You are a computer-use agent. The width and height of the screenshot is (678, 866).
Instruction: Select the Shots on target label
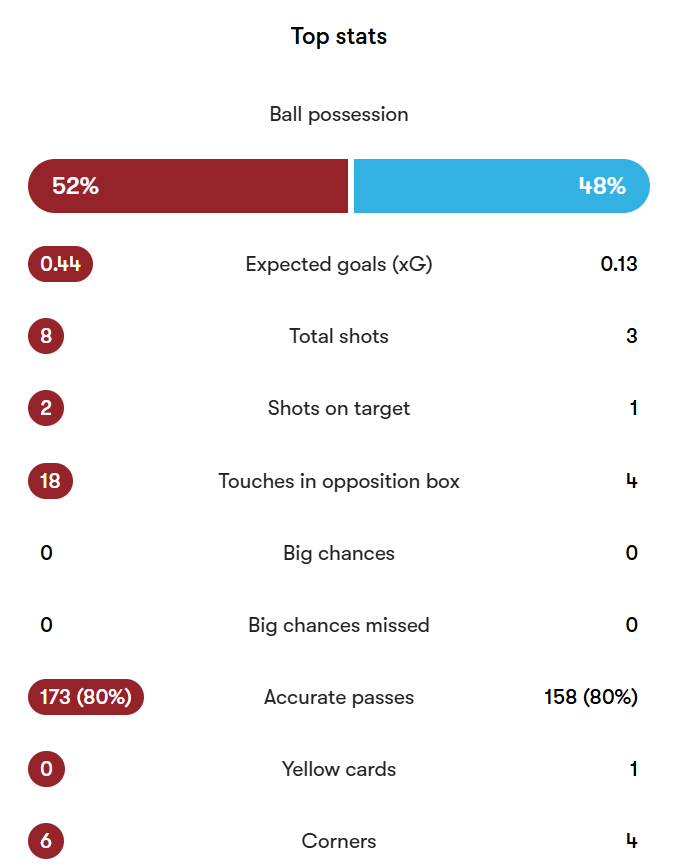pos(339,408)
